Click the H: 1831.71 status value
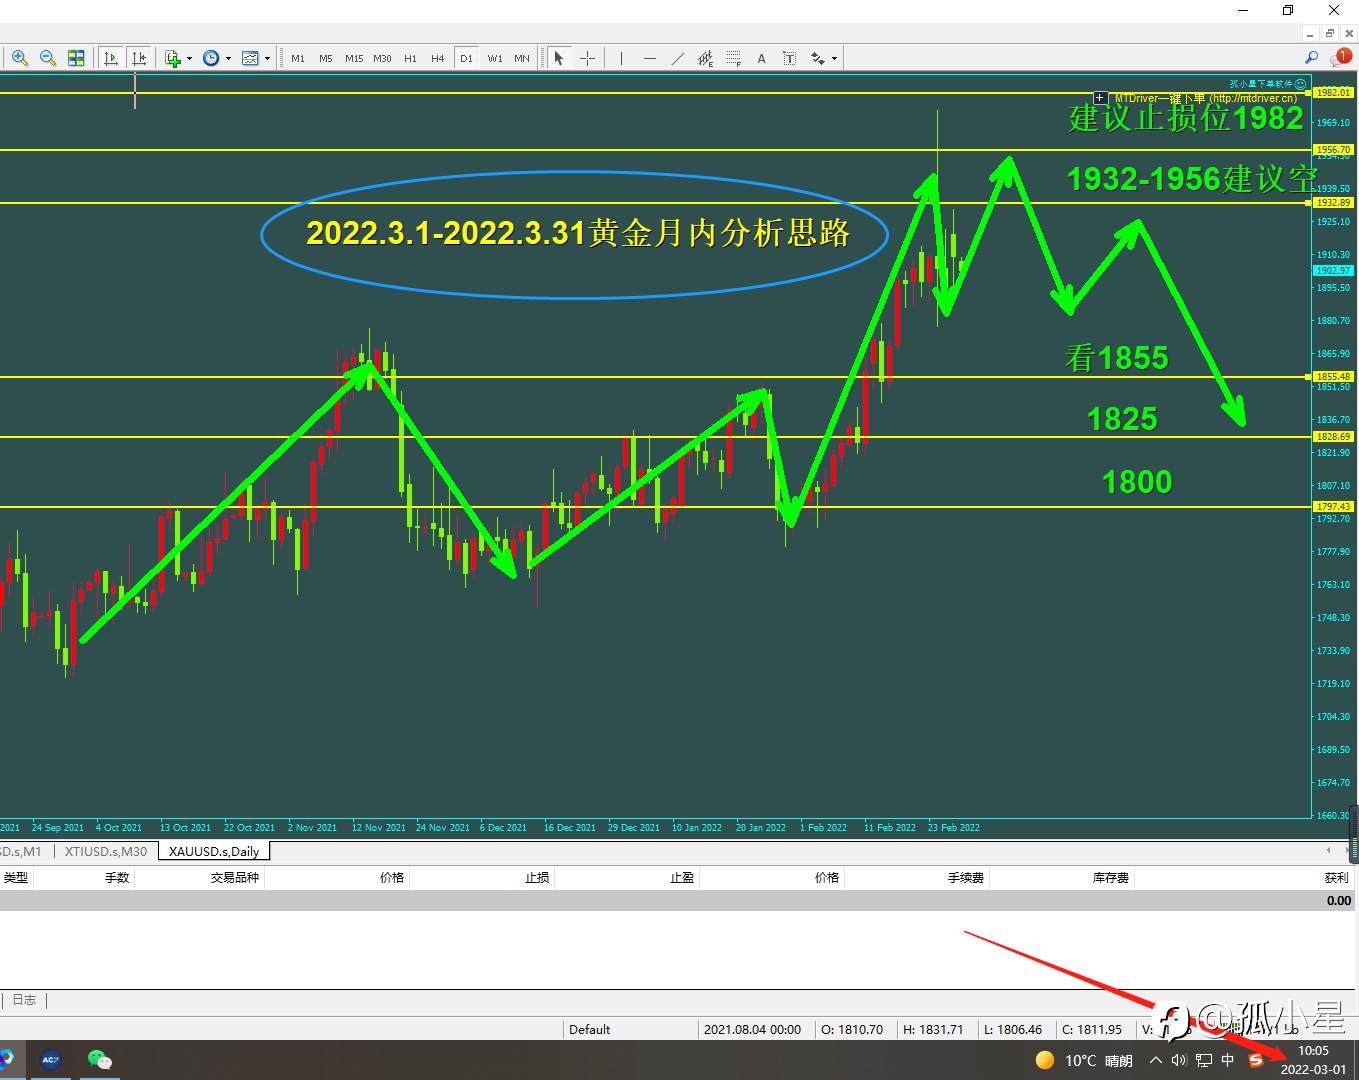1359x1080 pixels. [933, 1029]
